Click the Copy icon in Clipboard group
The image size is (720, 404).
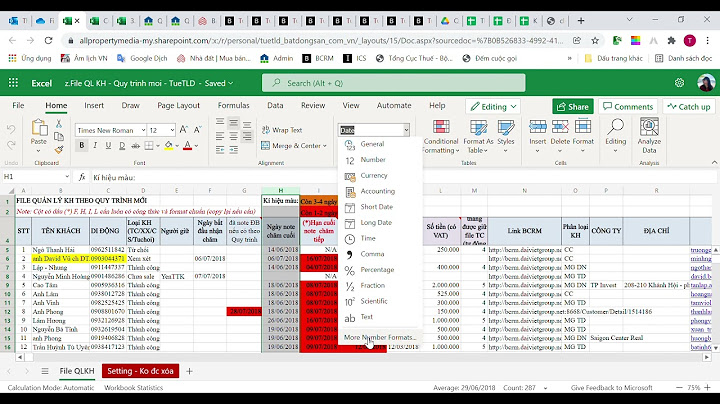(x=59, y=137)
